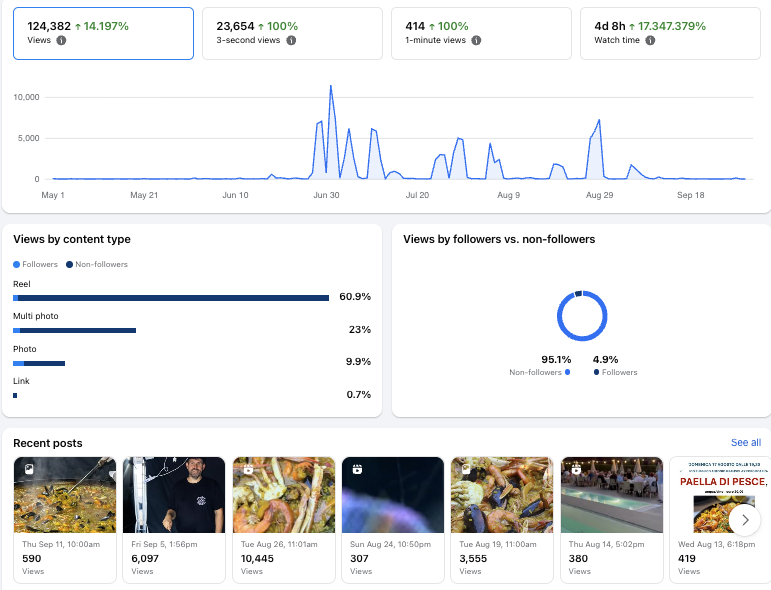Click the Followers legend dot in content type
771x590 pixels.
16,265
